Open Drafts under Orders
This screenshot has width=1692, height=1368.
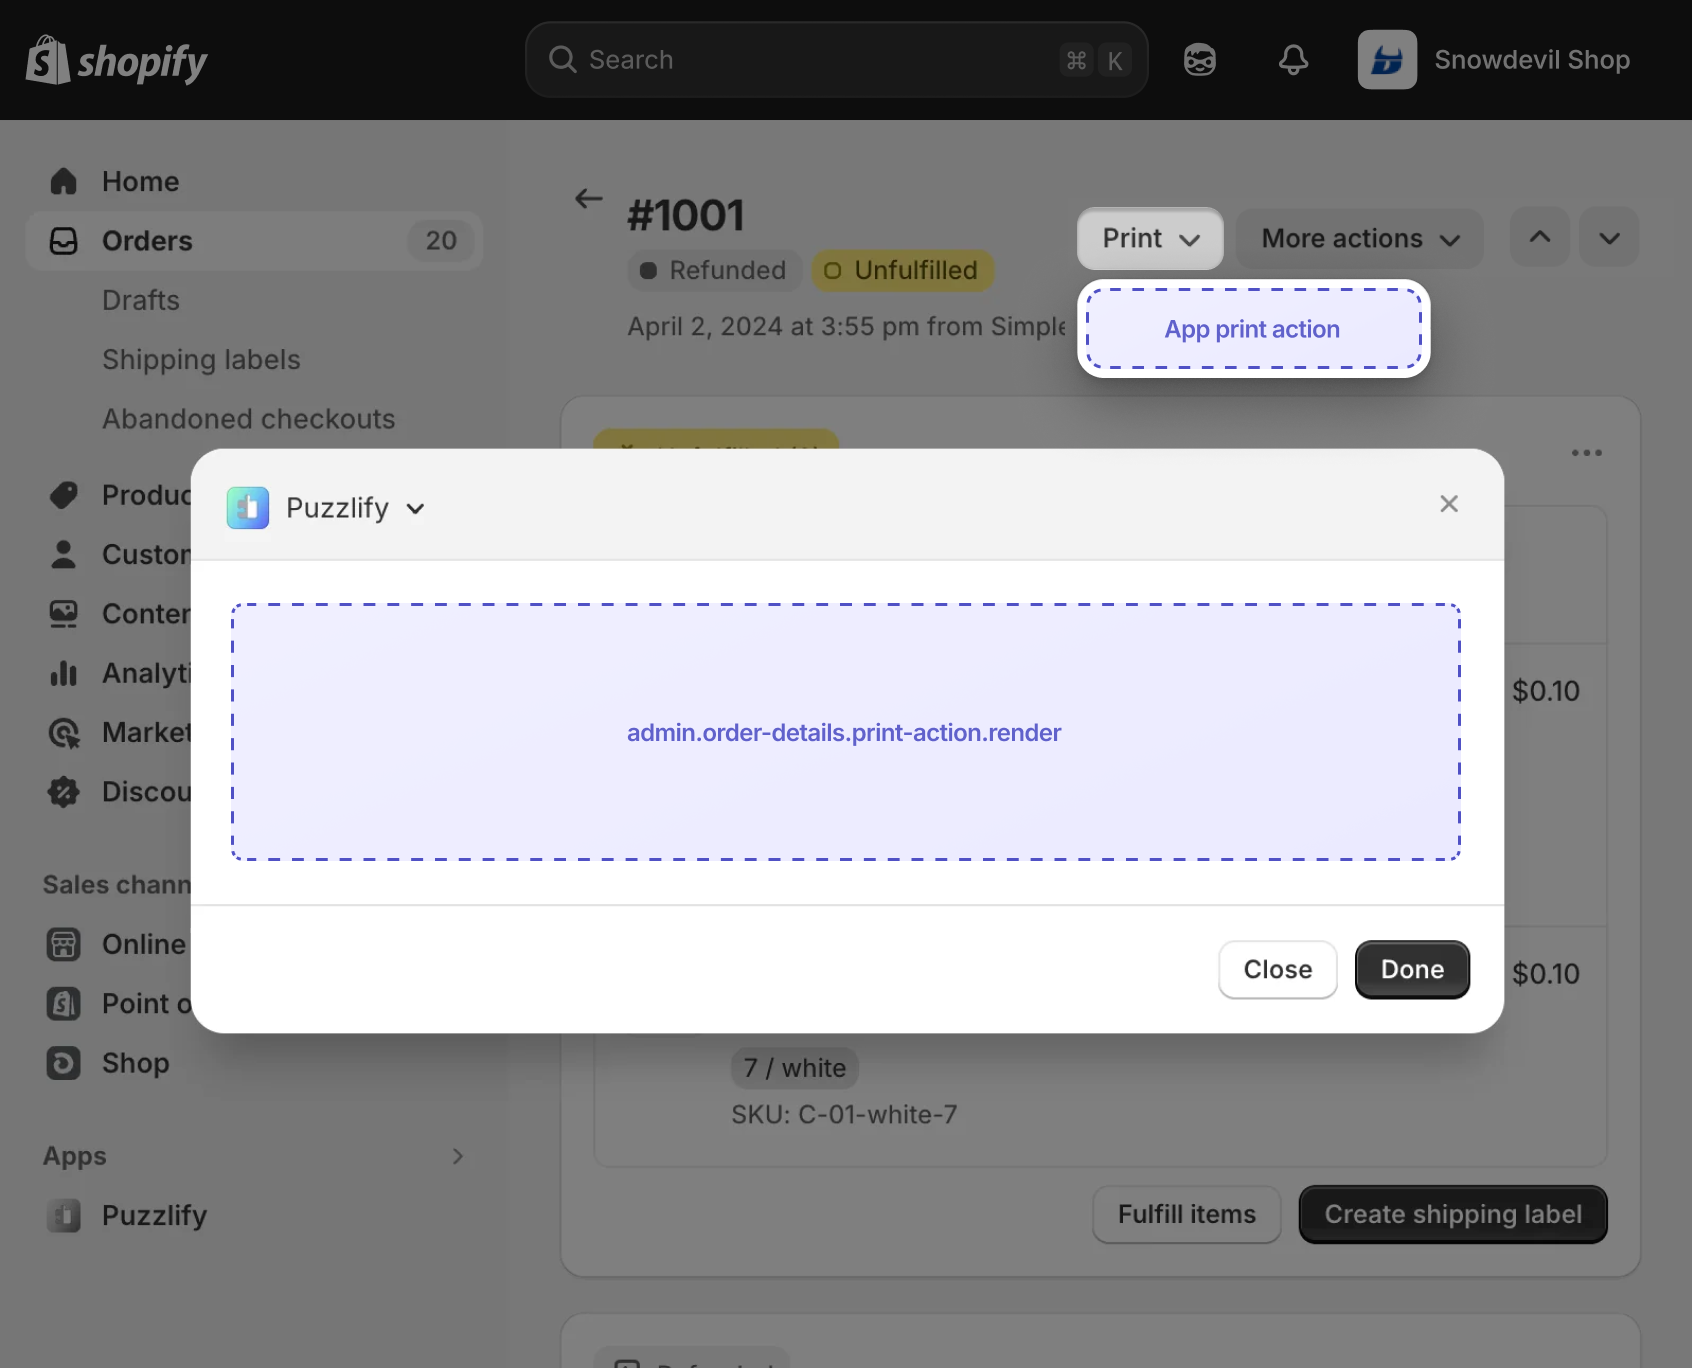click(x=141, y=300)
